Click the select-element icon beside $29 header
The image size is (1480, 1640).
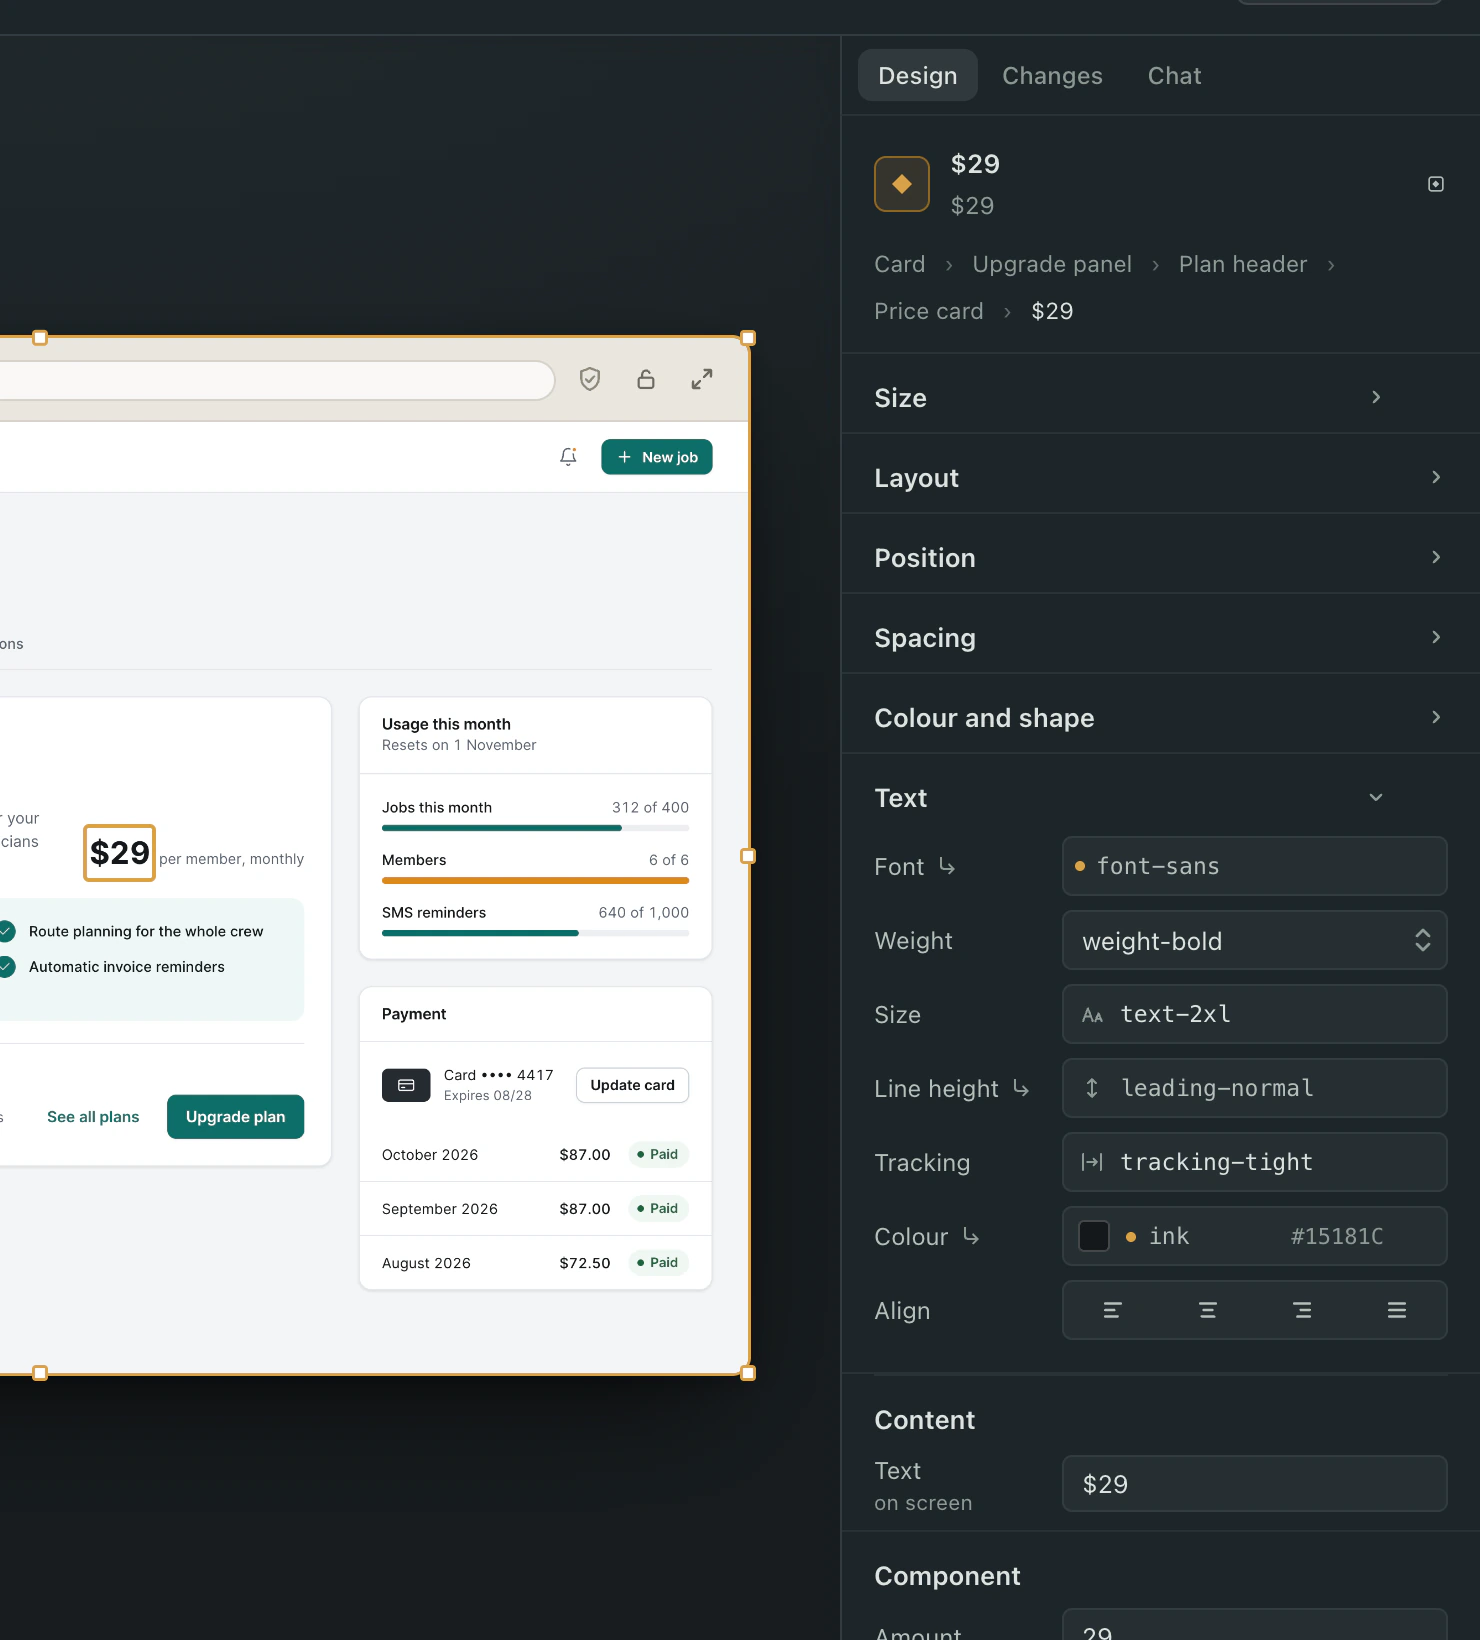pyautogui.click(x=1436, y=184)
